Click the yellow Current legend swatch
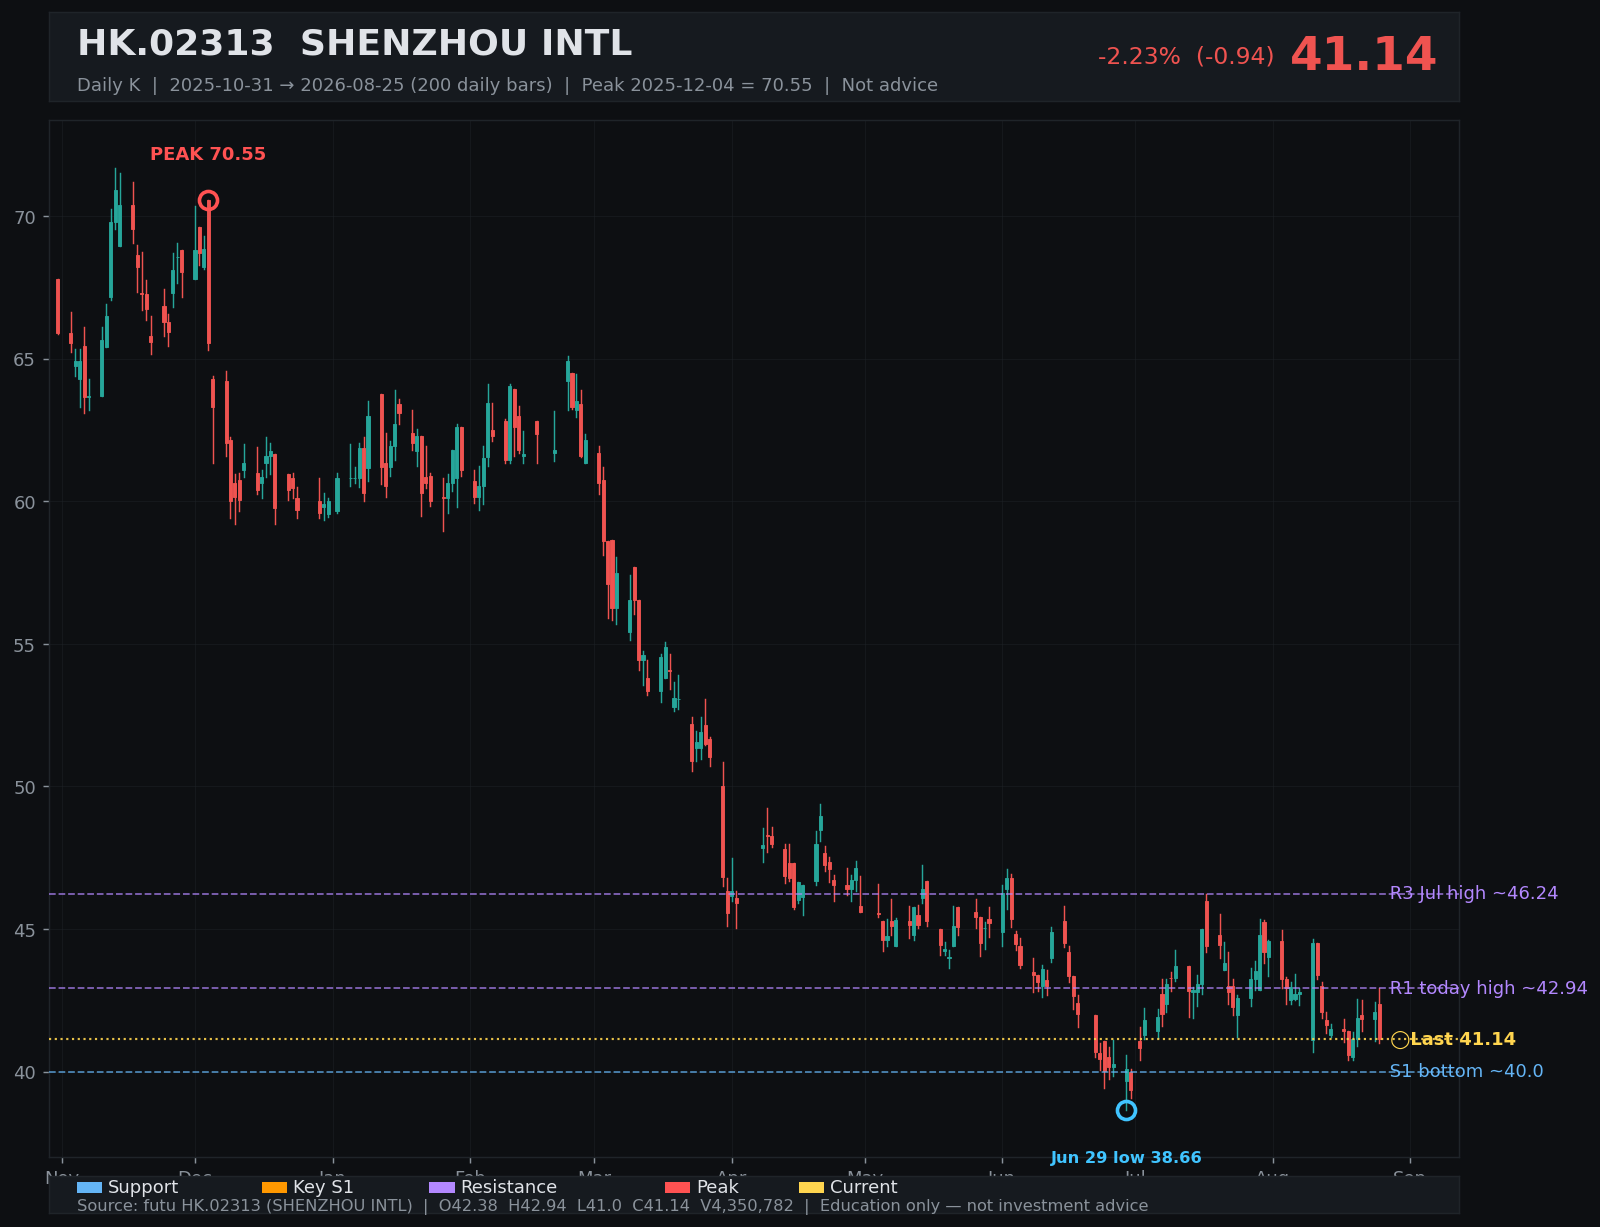 812,1187
